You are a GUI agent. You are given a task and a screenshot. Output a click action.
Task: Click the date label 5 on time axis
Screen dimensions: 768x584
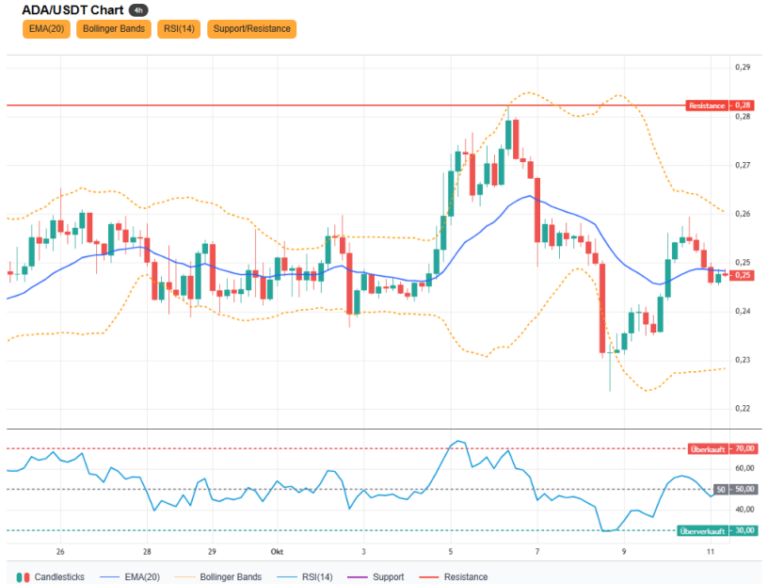[451, 552]
